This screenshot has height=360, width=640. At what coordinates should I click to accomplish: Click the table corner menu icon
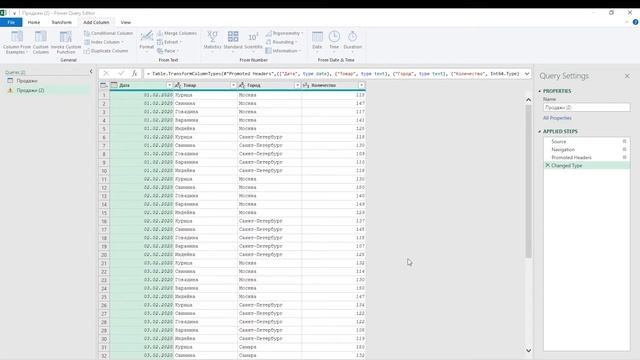[104, 85]
